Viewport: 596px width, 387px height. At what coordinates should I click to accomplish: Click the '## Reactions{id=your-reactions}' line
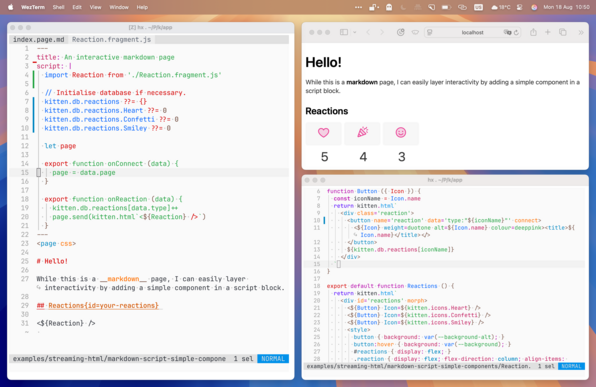(97, 306)
